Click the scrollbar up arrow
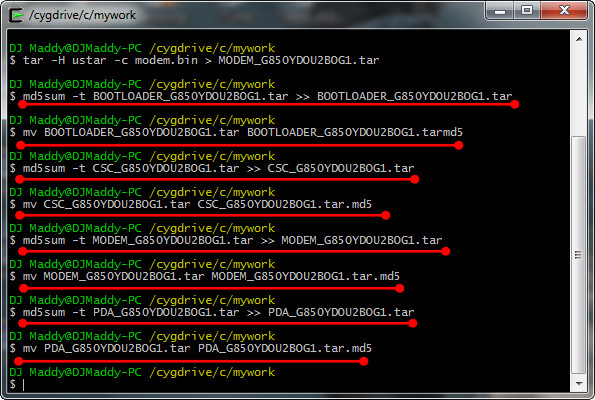The height and width of the screenshot is (400, 595). pyautogui.click(x=579, y=39)
